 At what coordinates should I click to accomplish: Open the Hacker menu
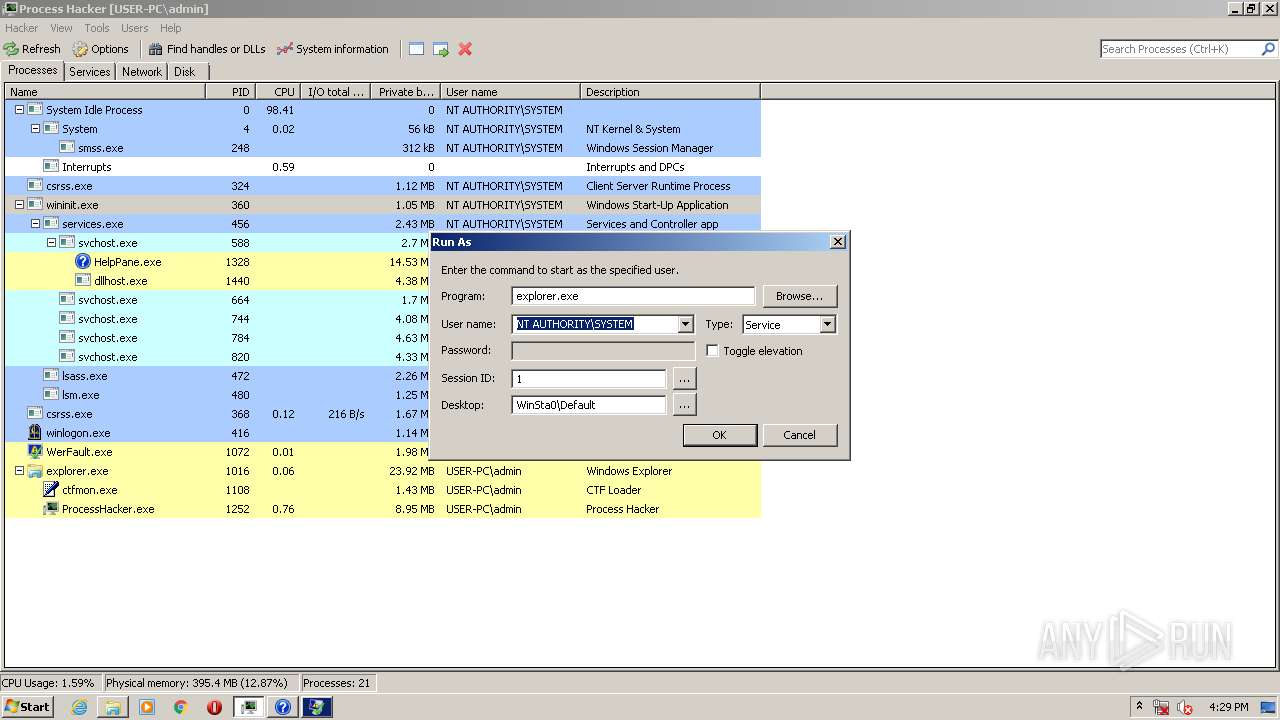21,28
